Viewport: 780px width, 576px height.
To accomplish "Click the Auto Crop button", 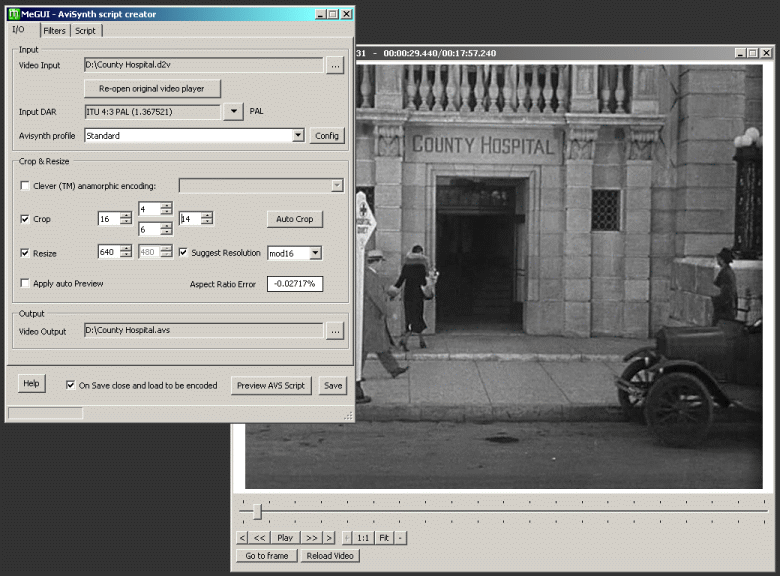I will (x=294, y=219).
